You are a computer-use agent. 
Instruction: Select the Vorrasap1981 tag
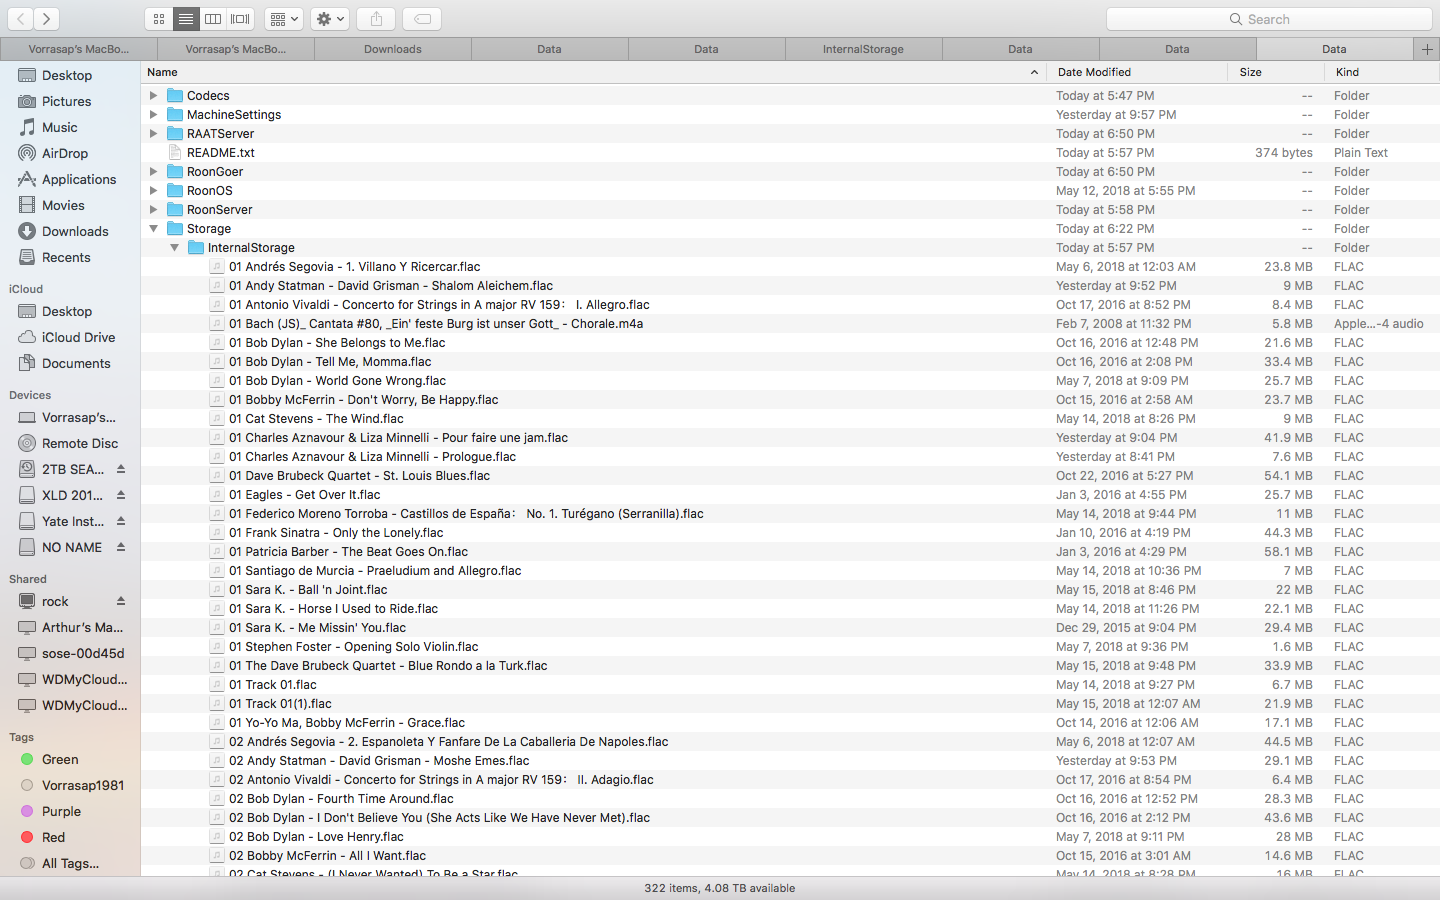82,785
